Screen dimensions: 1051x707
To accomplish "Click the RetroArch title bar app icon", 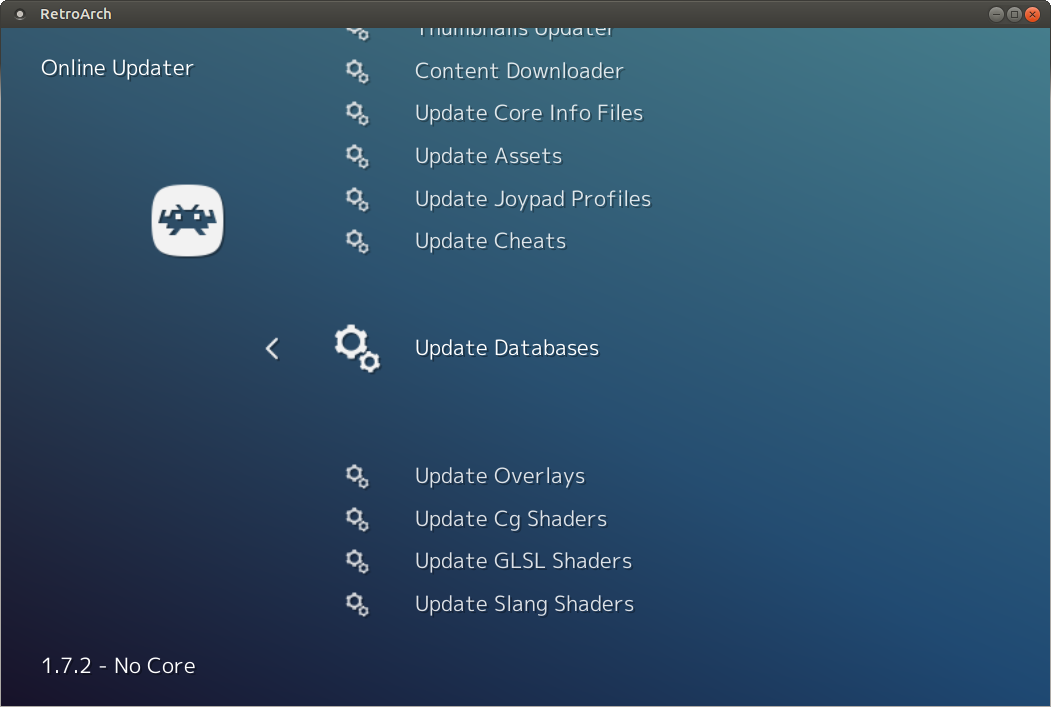I will click(x=19, y=14).
